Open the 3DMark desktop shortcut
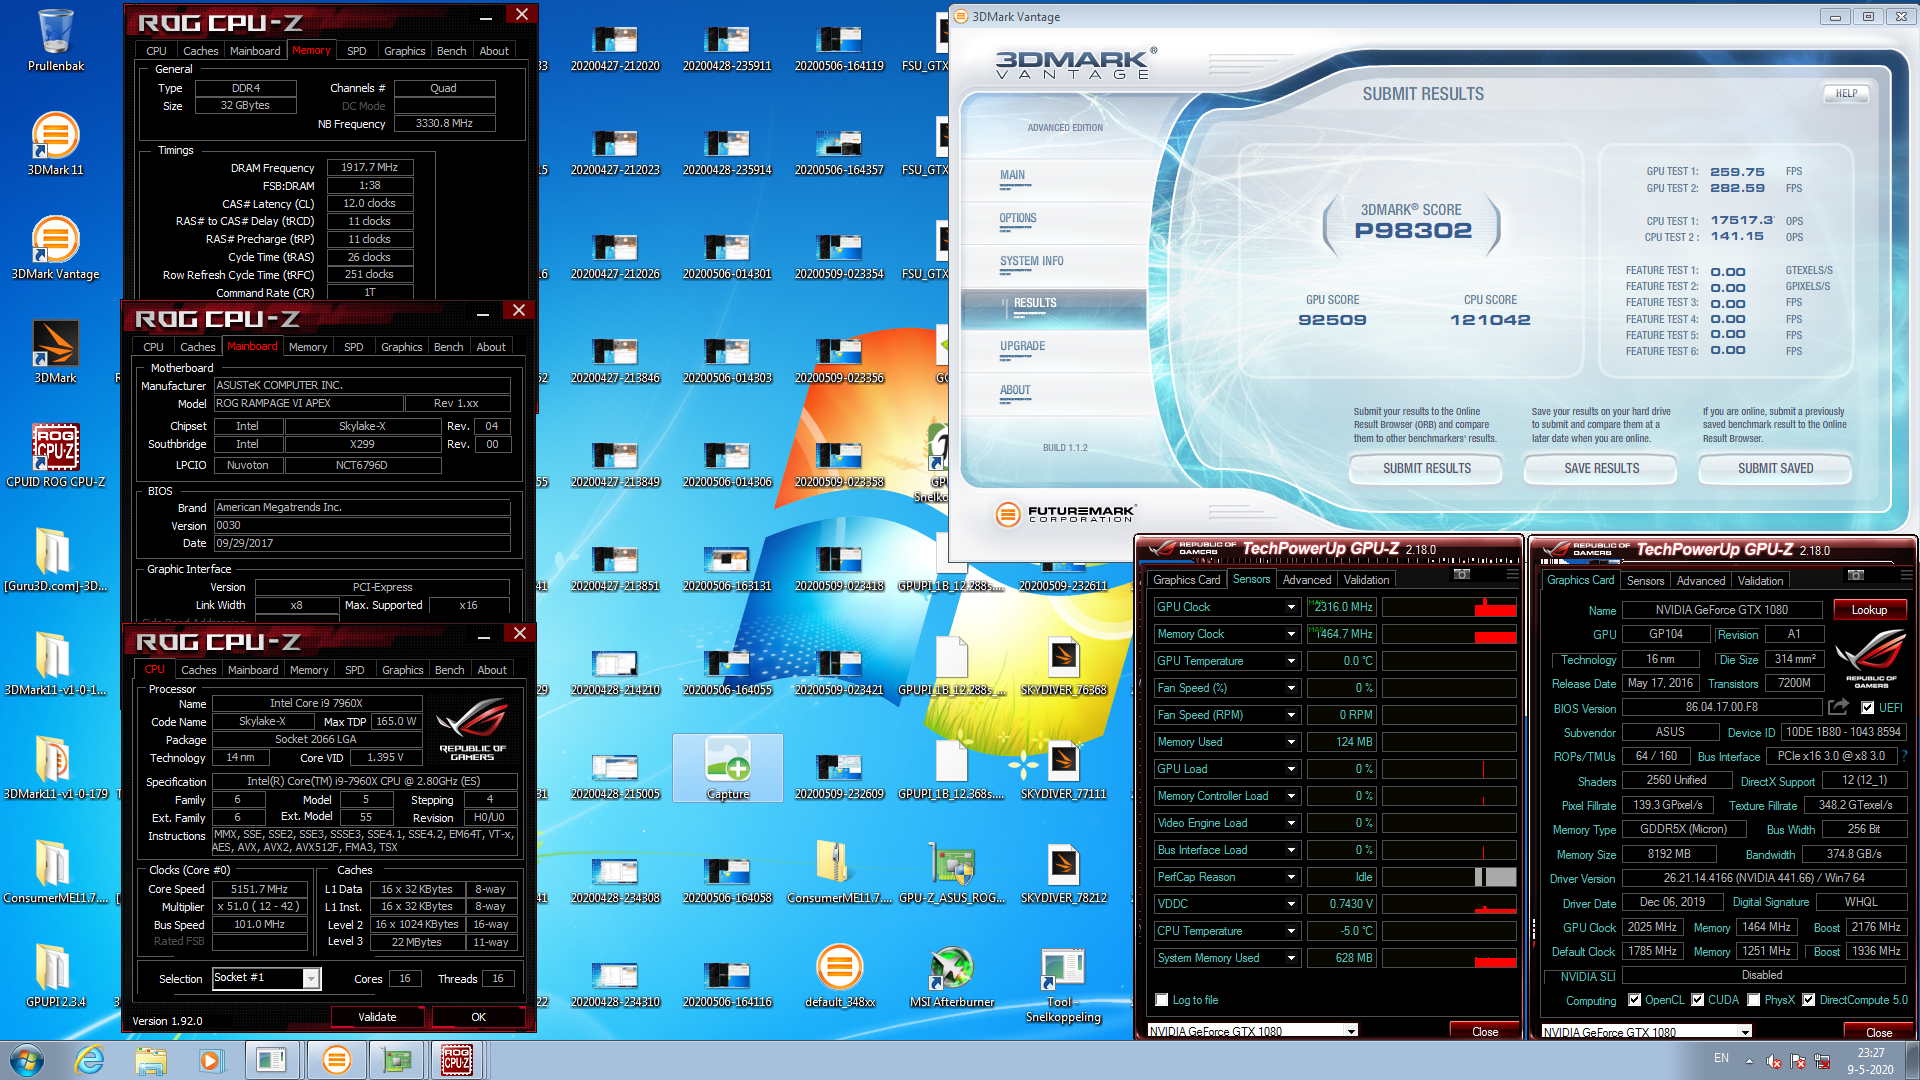The height and width of the screenshot is (1080, 1920). [55, 352]
